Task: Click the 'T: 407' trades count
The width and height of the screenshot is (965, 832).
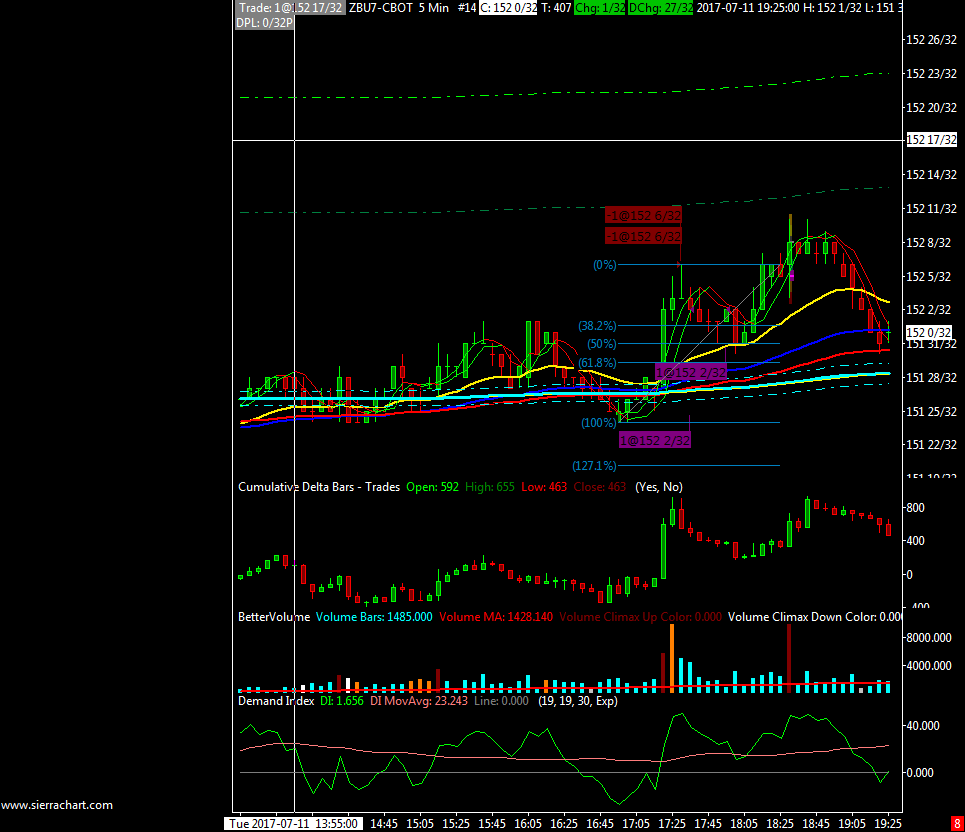Action: (556, 7)
